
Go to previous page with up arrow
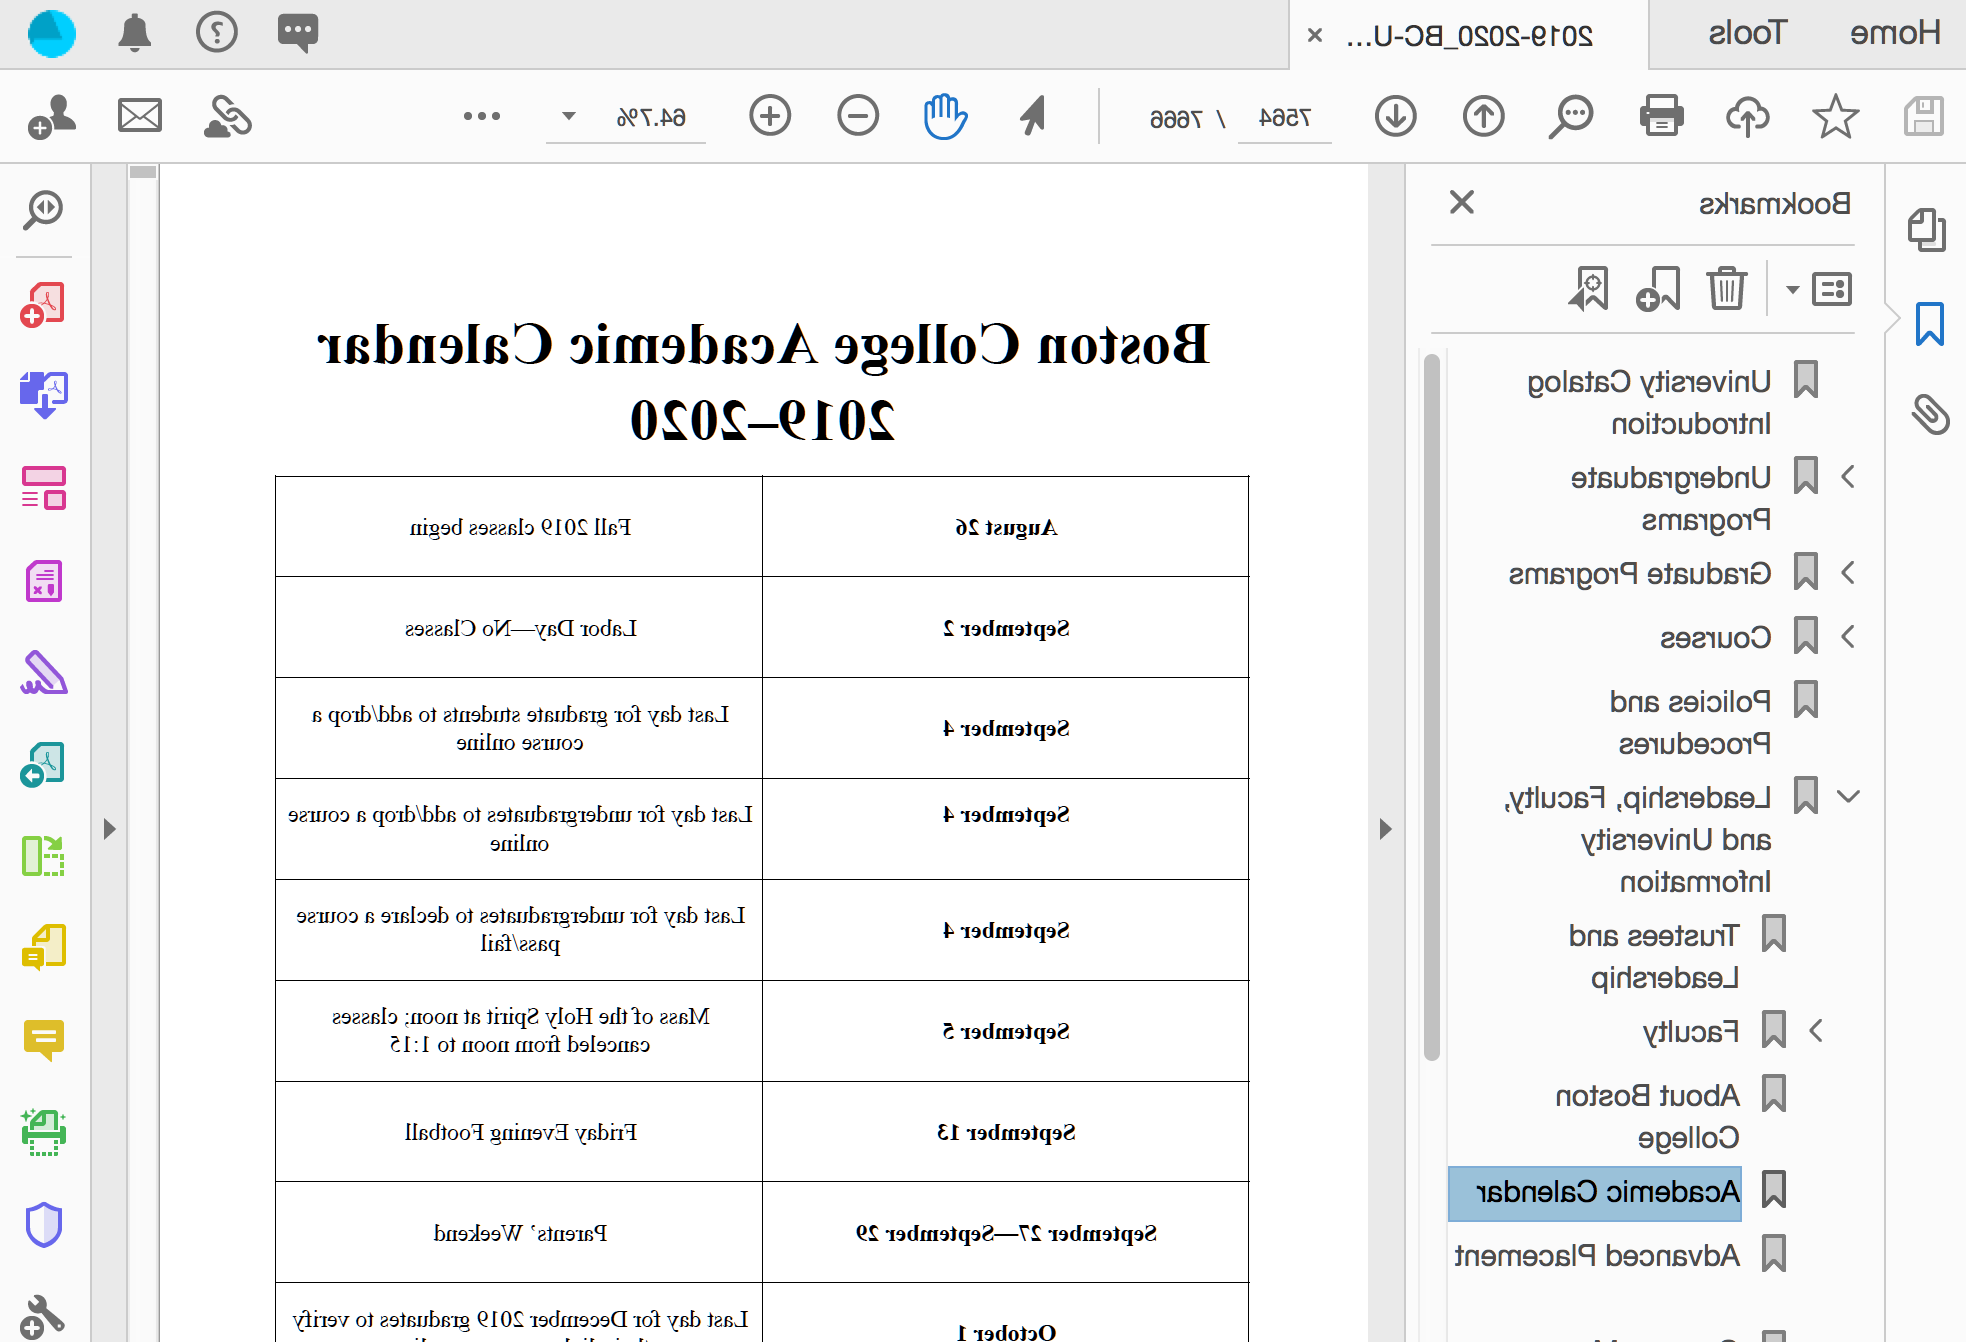point(1484,116)
